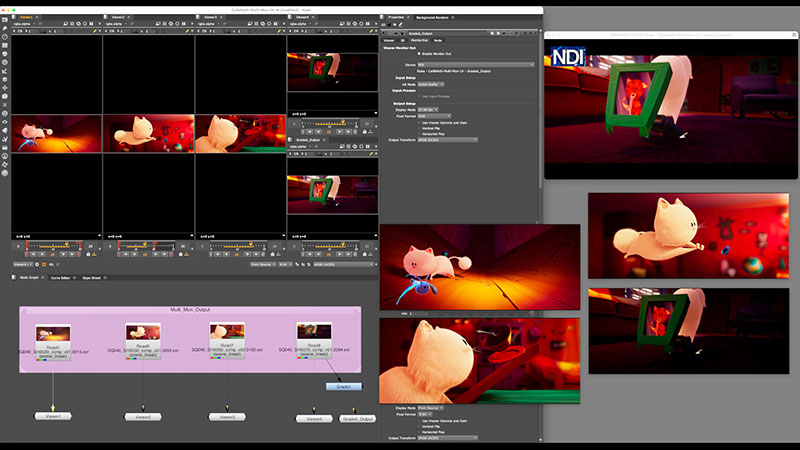Collapse the Graded_Output properties disclosure arrow

tap(384, 34)
